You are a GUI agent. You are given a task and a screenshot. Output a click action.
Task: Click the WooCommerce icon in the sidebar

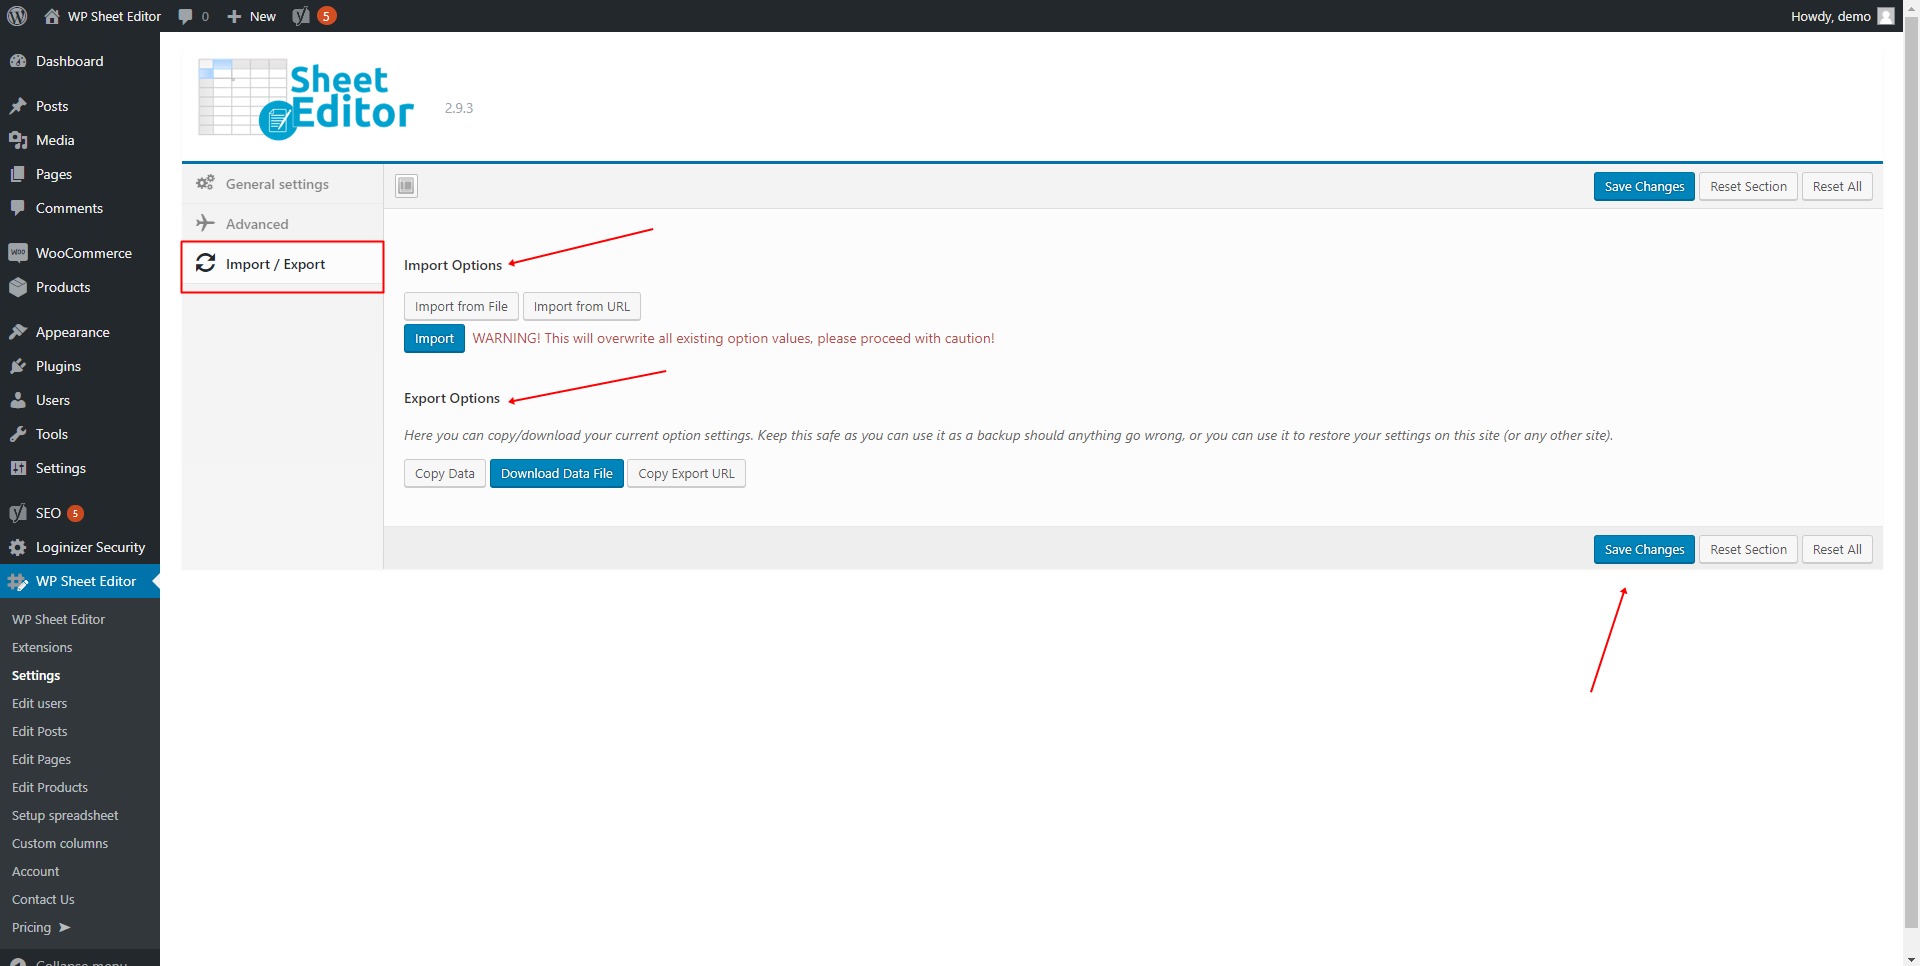[x=20, y=253]
